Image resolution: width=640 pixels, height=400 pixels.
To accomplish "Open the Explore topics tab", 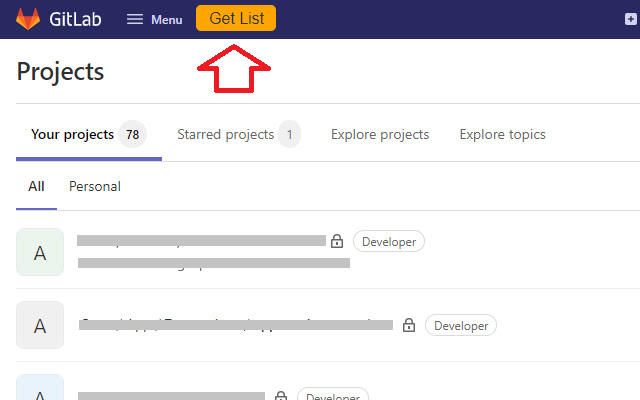I will pos(502,134).
